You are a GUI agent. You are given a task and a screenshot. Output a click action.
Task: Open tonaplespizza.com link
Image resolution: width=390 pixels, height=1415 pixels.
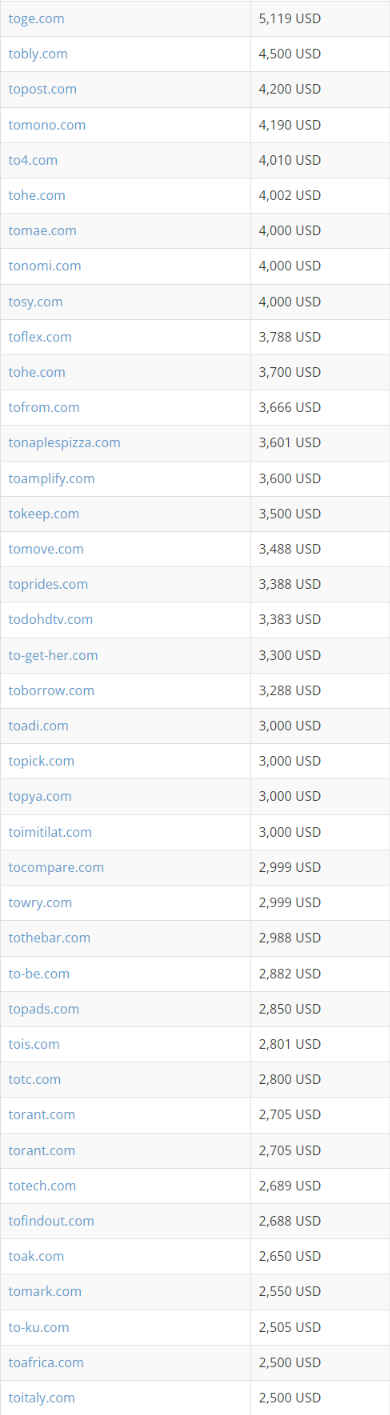pyautogui.click(x=64, y=442)
